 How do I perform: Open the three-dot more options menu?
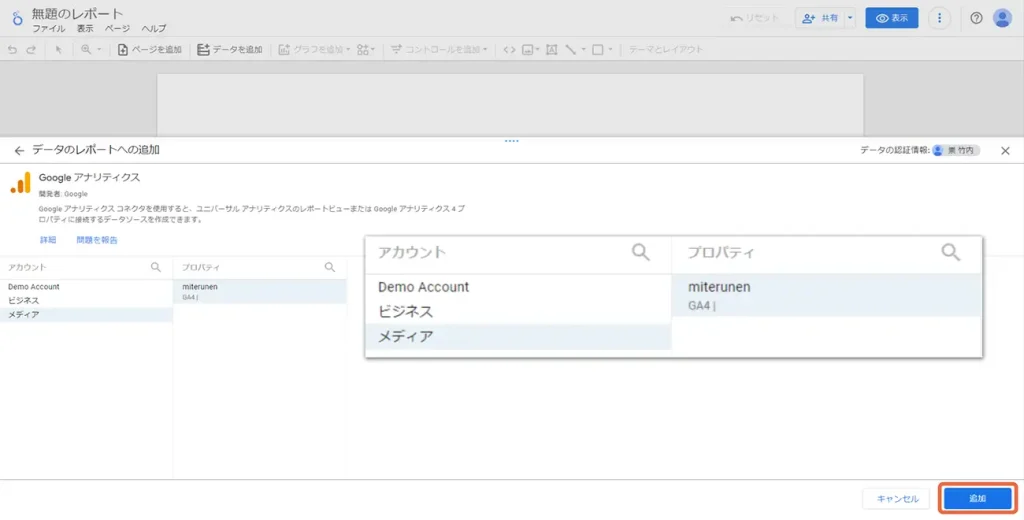click(x=939, y=18)
